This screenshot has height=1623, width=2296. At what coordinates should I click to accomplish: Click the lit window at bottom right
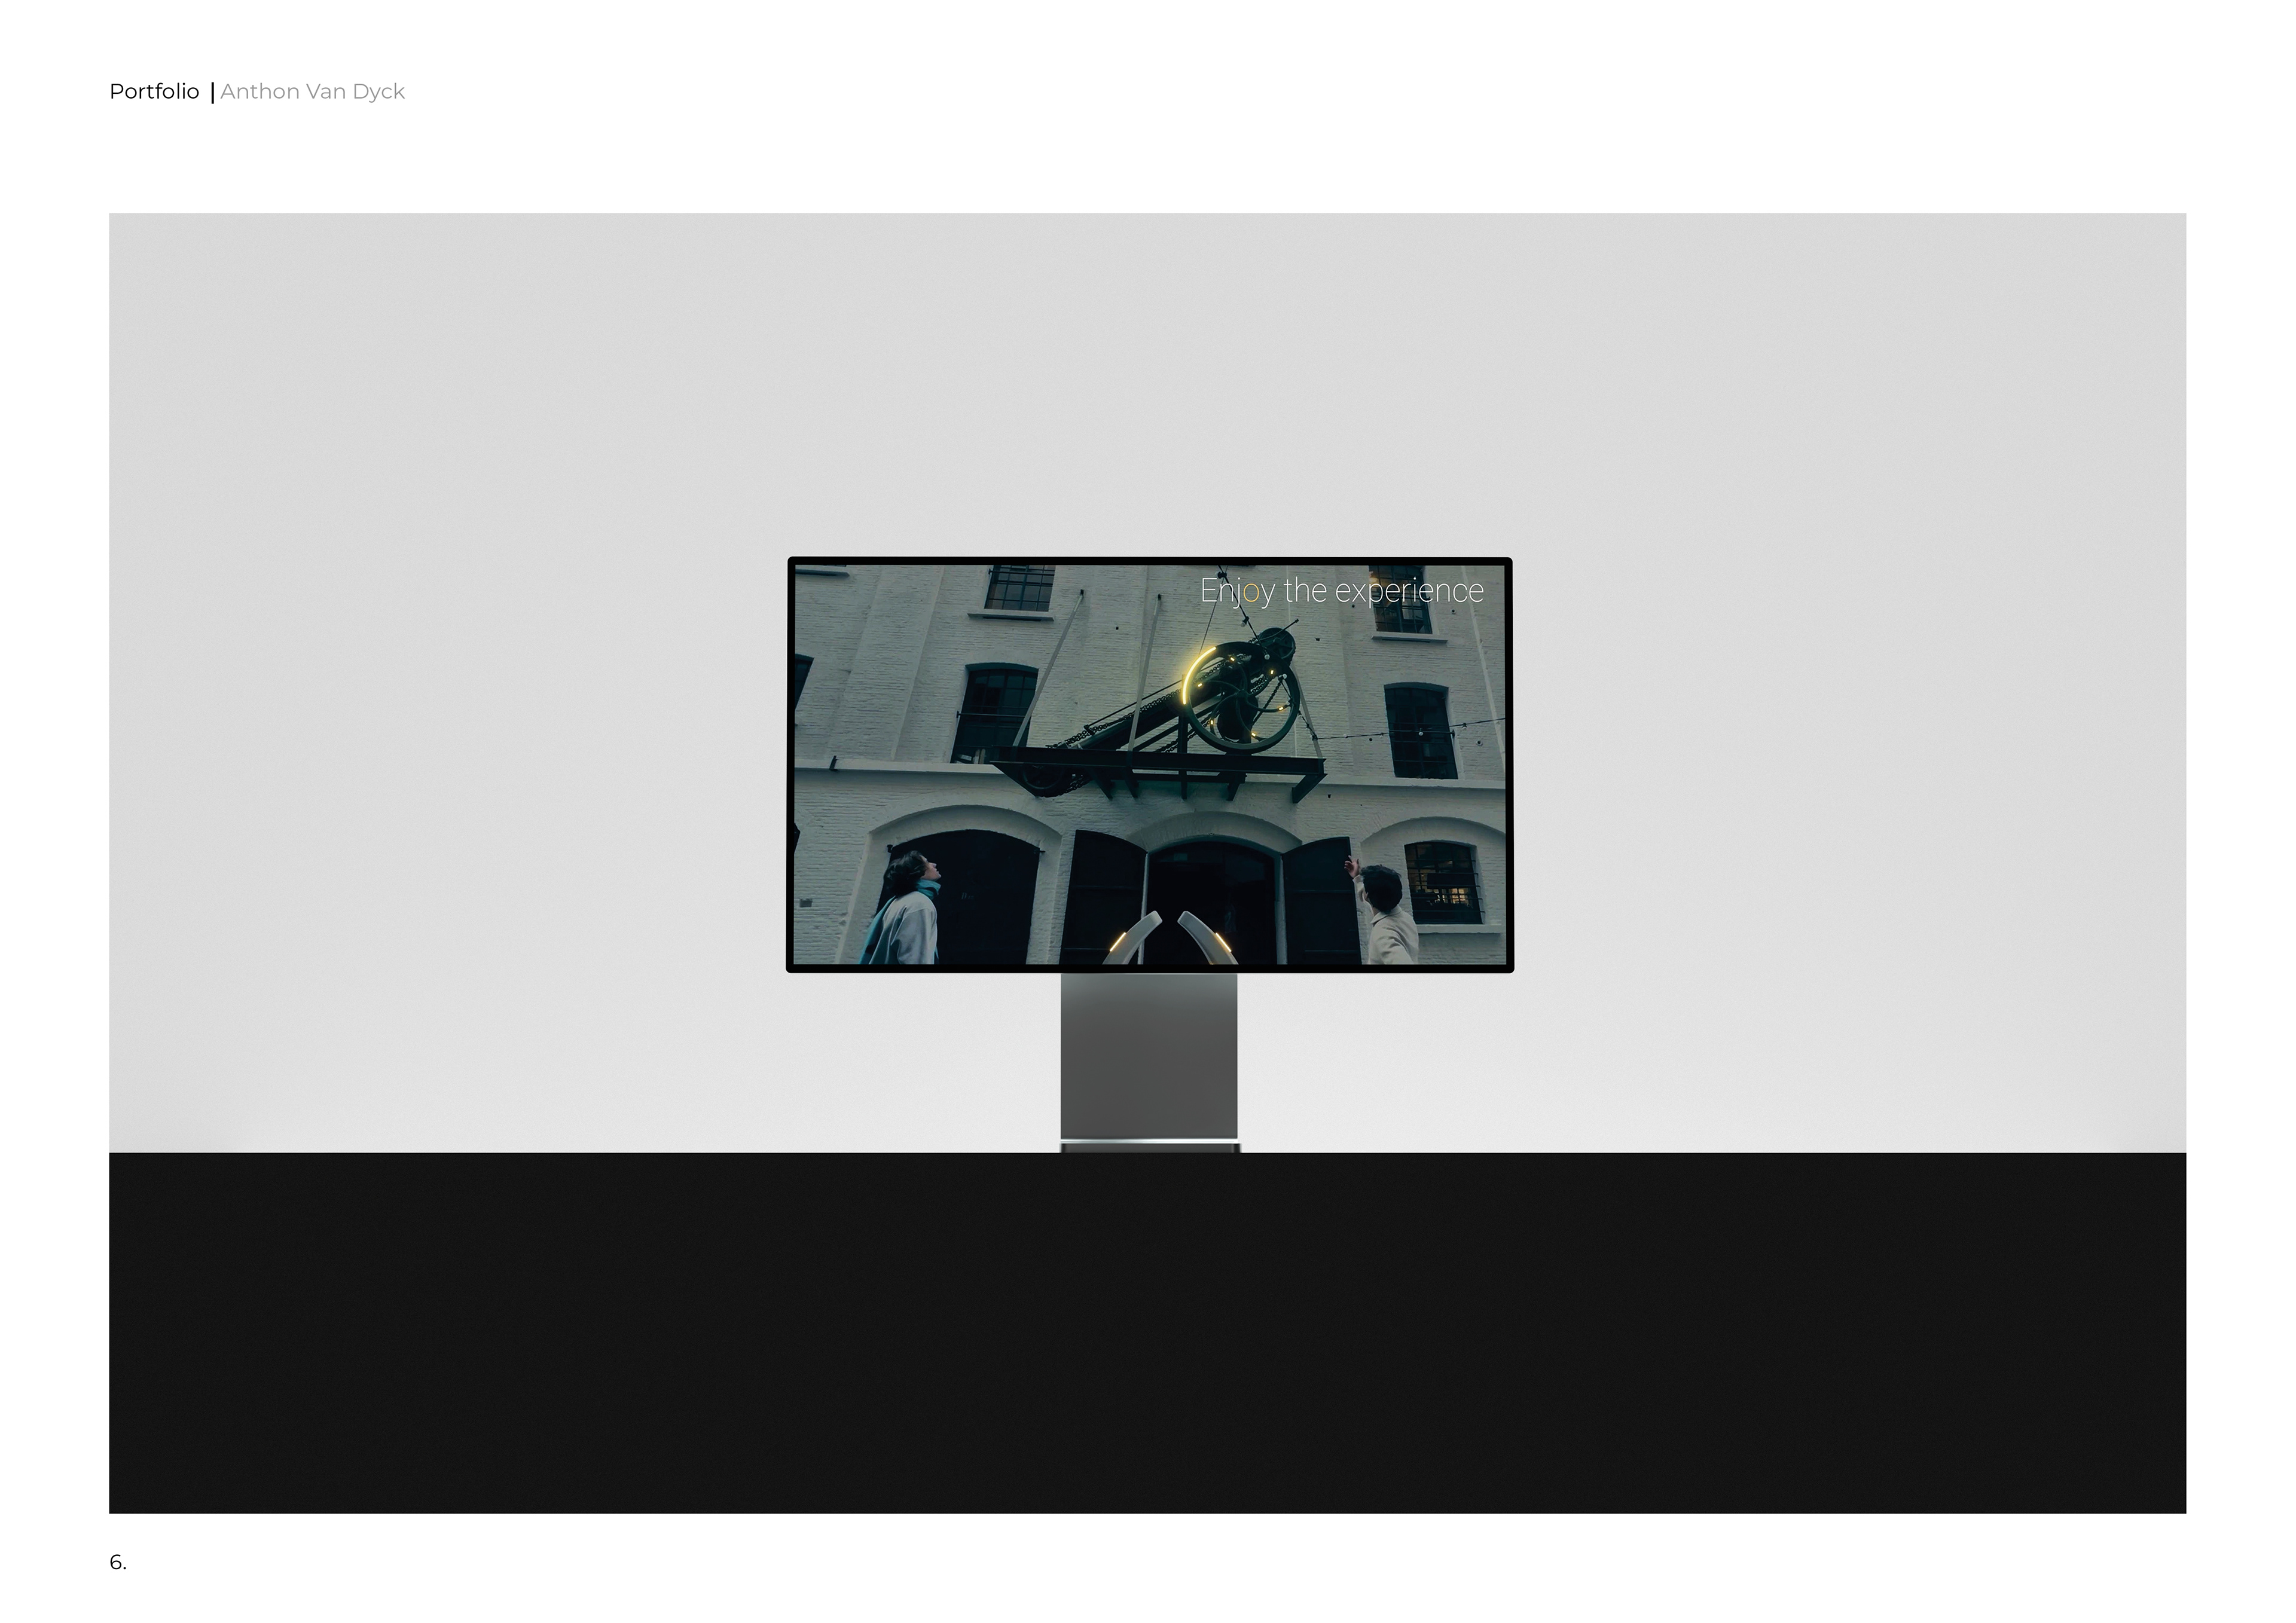tap(1442, 884)
